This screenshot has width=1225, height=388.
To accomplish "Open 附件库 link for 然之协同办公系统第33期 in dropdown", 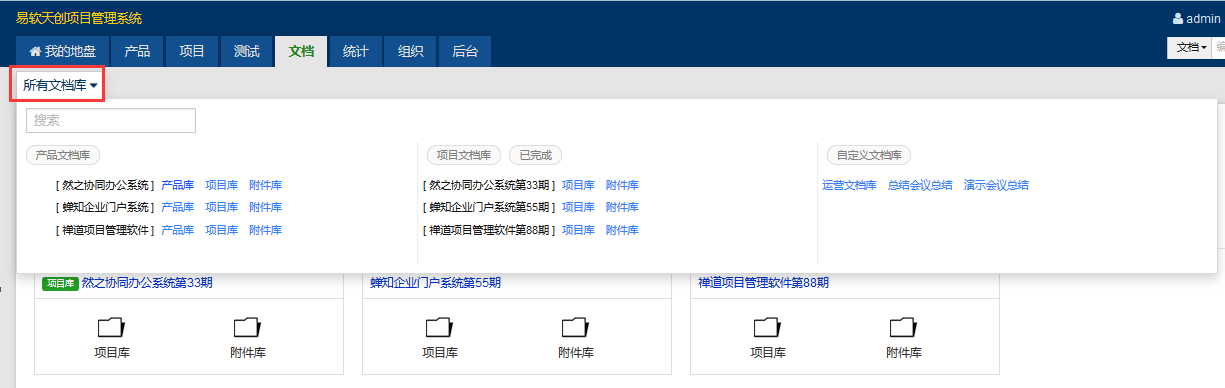I will [x=622, y=185].
